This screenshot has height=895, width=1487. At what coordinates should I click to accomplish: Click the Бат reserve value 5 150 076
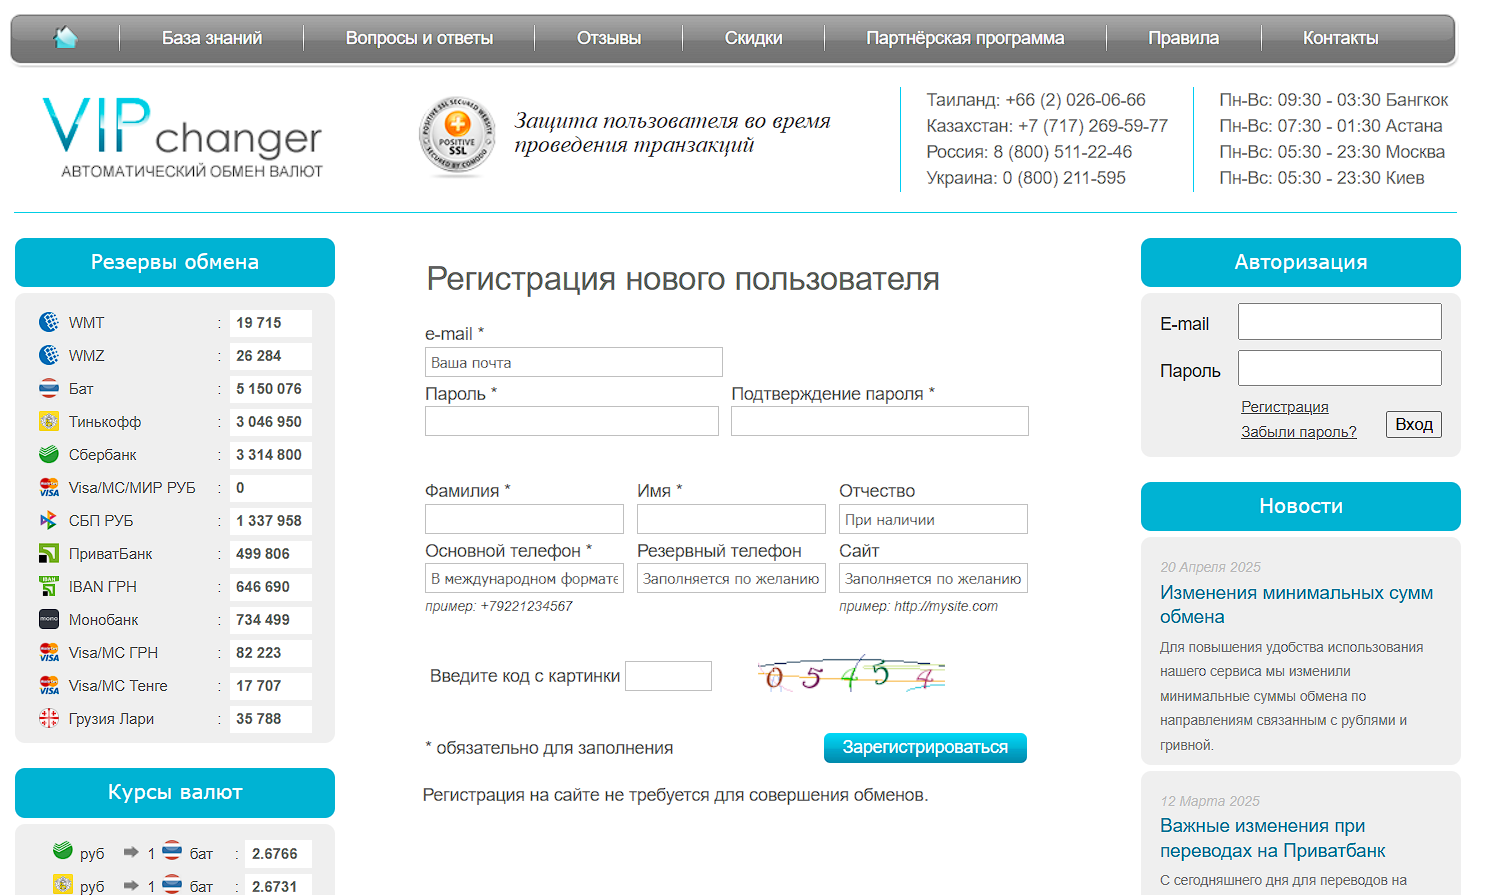[x=269, y=388]
